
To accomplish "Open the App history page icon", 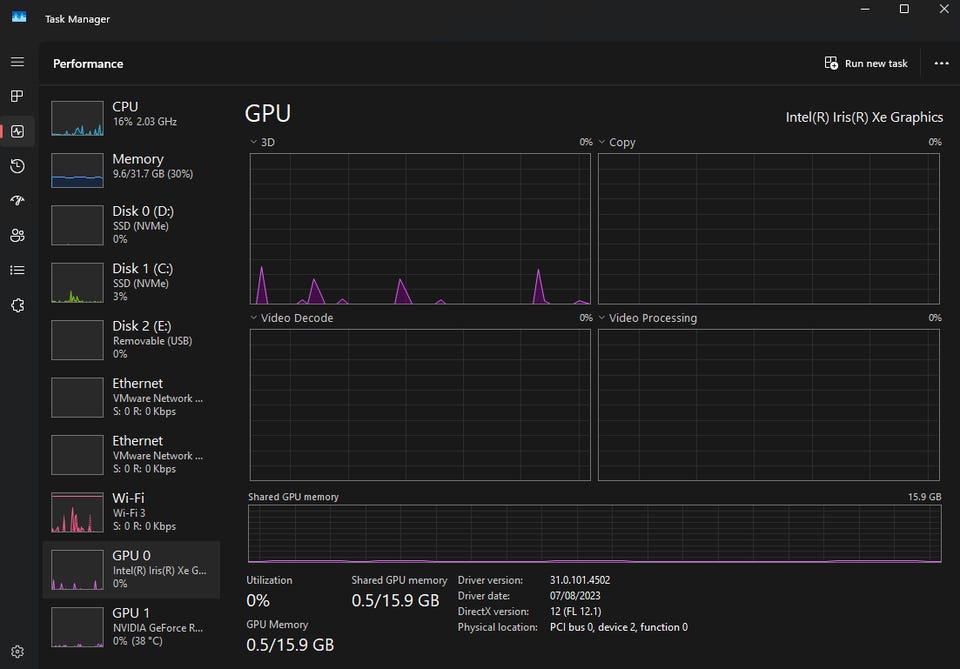I will pyautogui.click(x=17, y=166).
